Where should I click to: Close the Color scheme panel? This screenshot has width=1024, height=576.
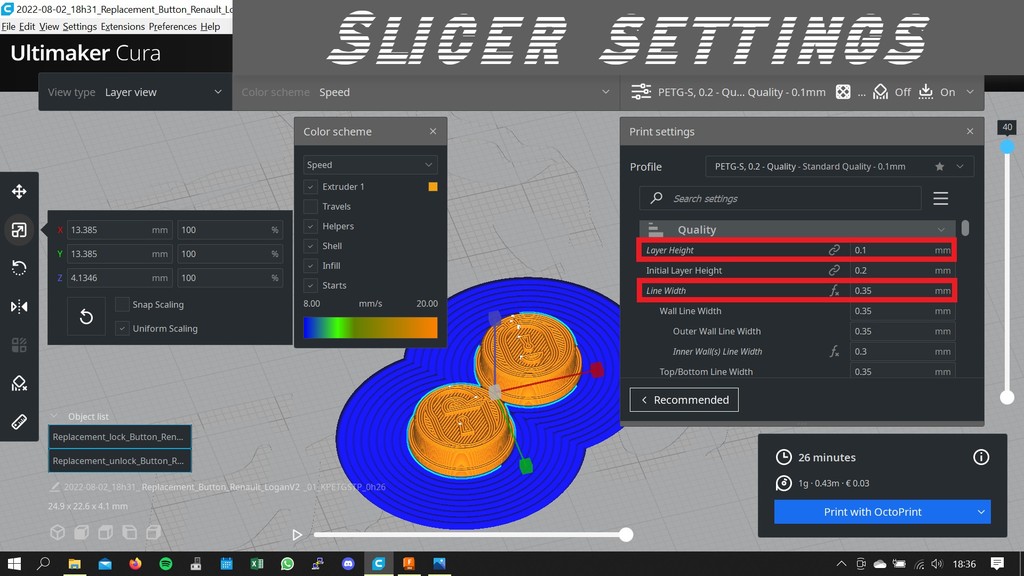(x=433, y=131)
